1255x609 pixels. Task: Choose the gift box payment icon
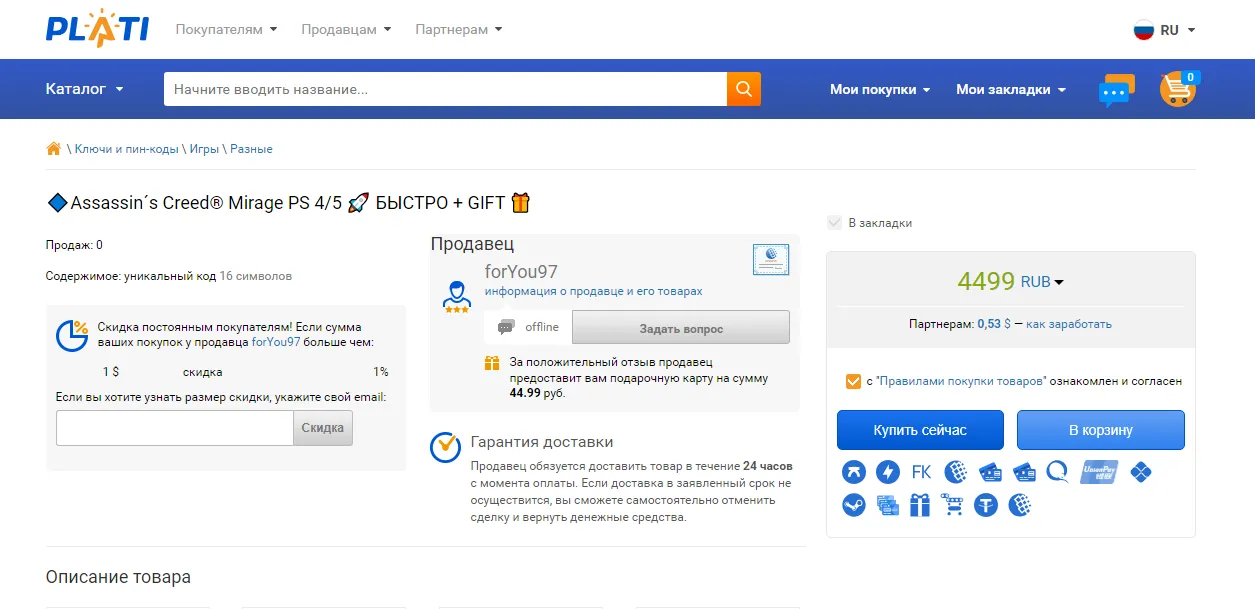921,505
